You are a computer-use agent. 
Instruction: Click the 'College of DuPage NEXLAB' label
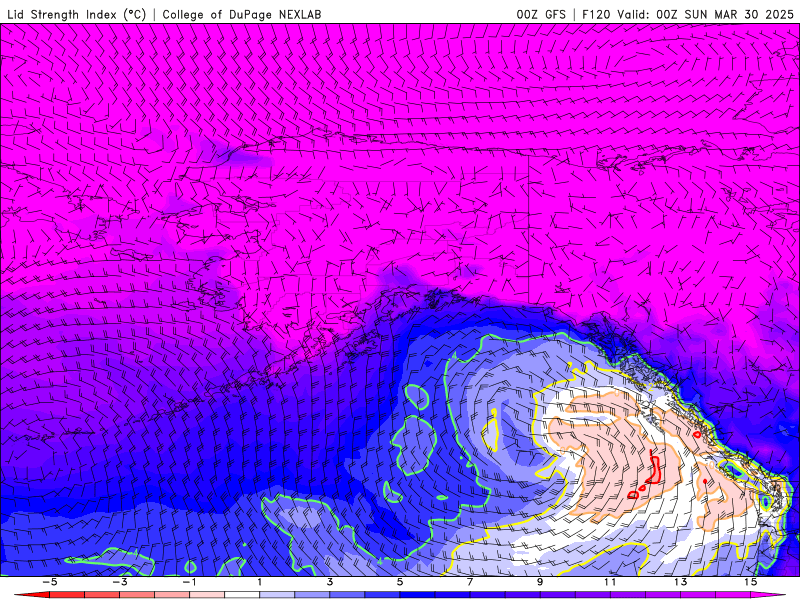242,14
